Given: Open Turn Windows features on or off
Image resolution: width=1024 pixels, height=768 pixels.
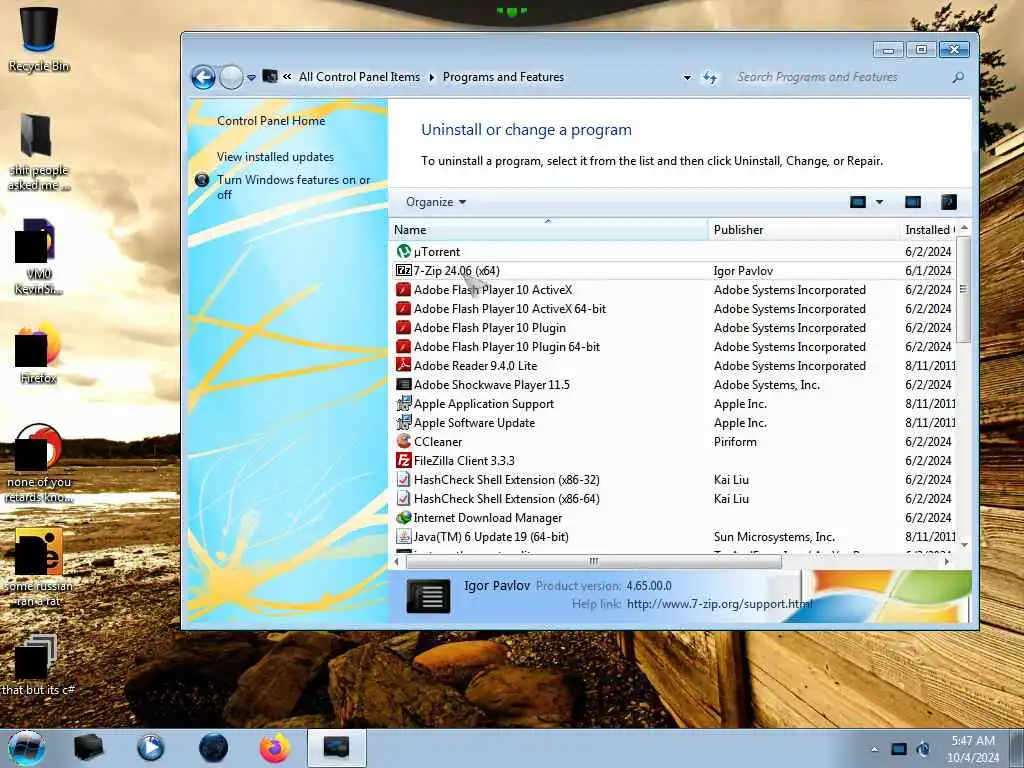Looking at the screenshot, I should [x=293, y=187].
